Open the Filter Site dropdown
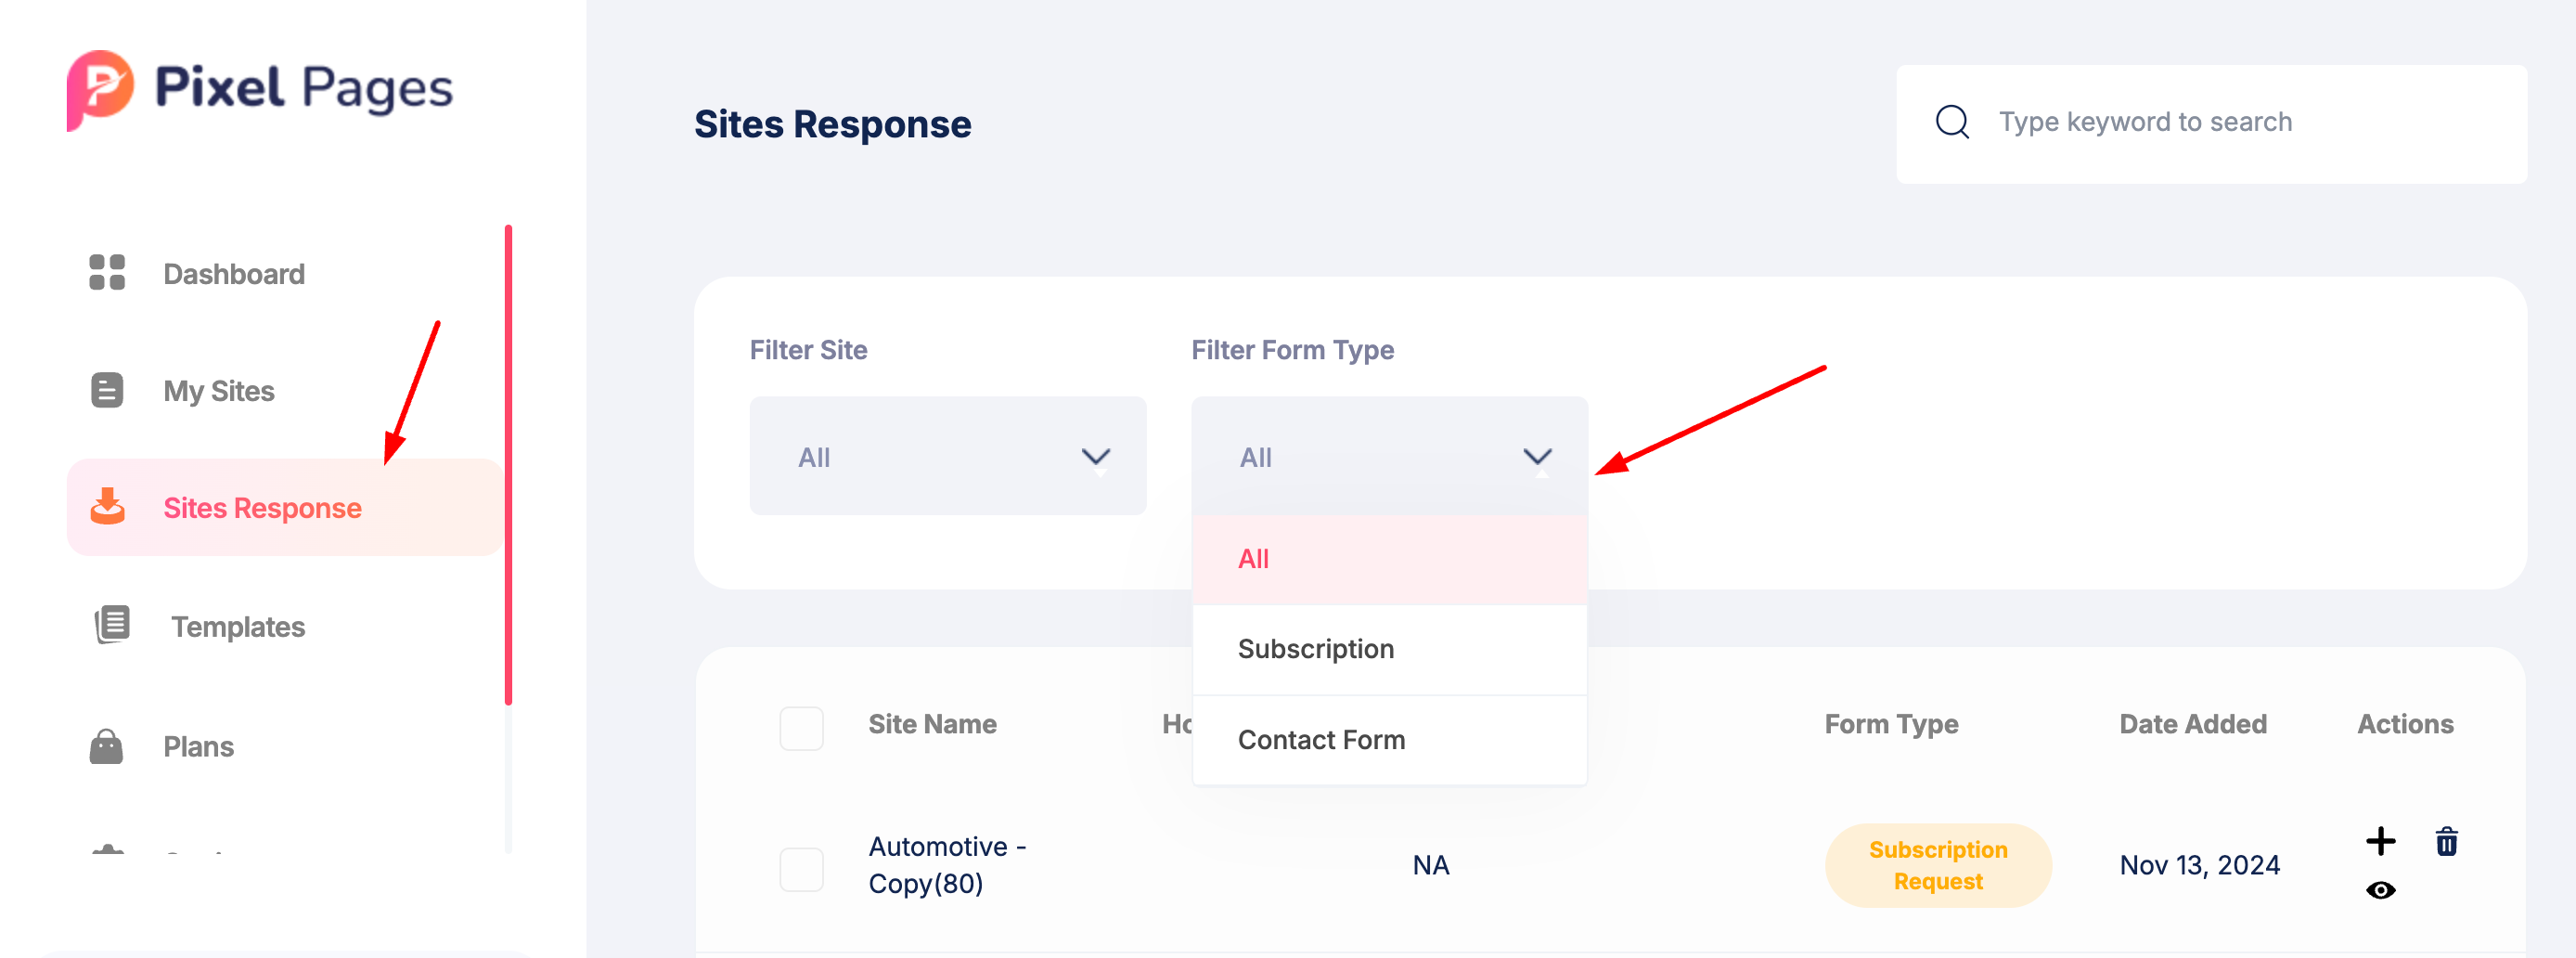The height and width of the screenshot is (958, 2576). [x=947, y=456]
